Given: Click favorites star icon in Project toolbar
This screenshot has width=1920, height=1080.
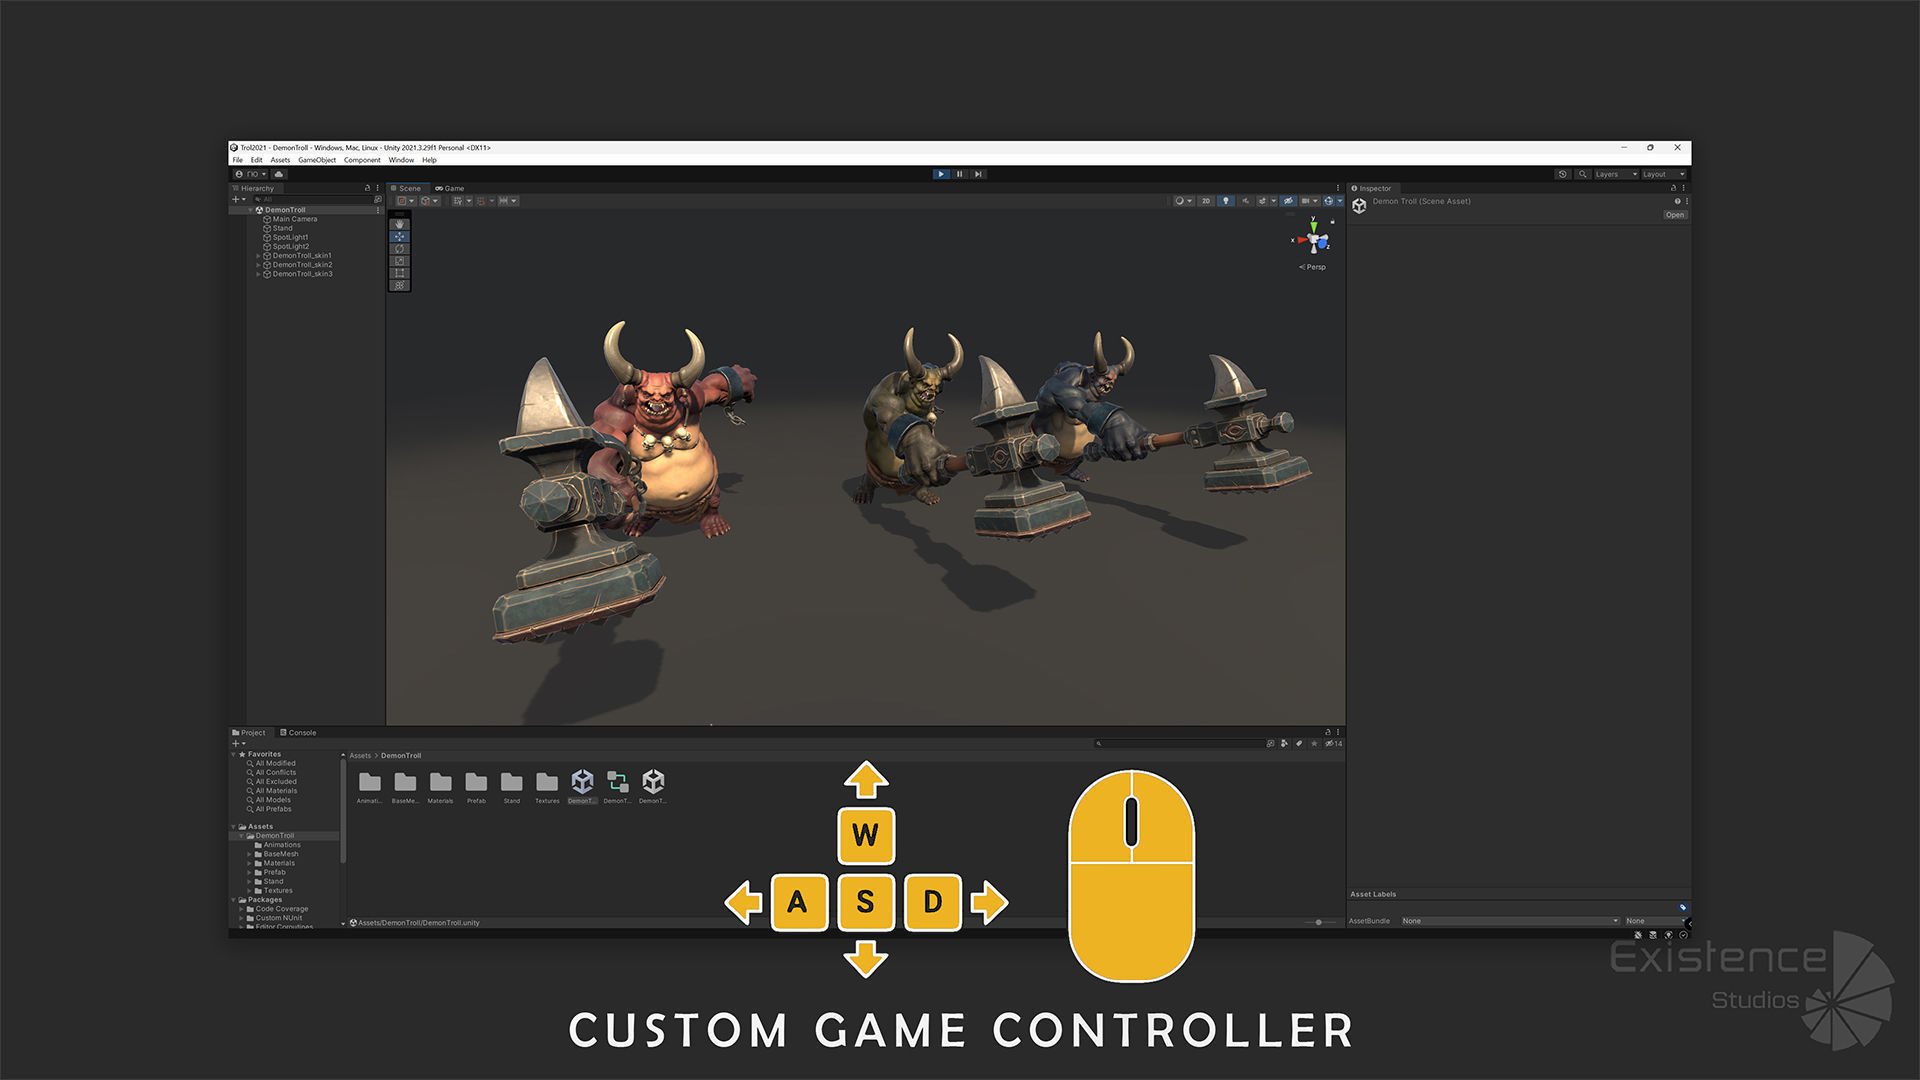Looking at the screenshot, I should click(x=1314, y=743).
